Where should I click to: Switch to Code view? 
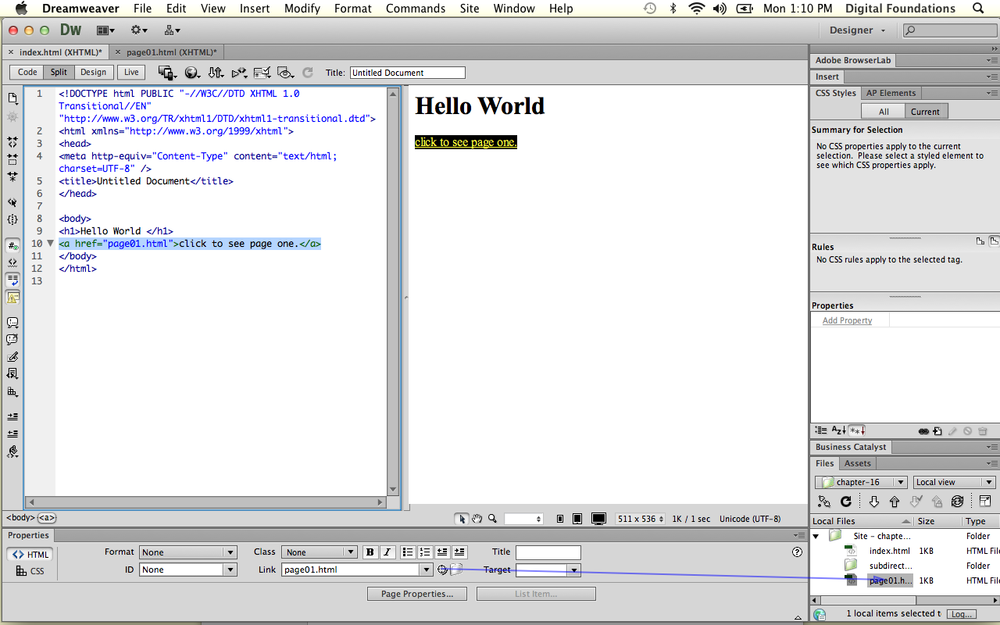26,71
